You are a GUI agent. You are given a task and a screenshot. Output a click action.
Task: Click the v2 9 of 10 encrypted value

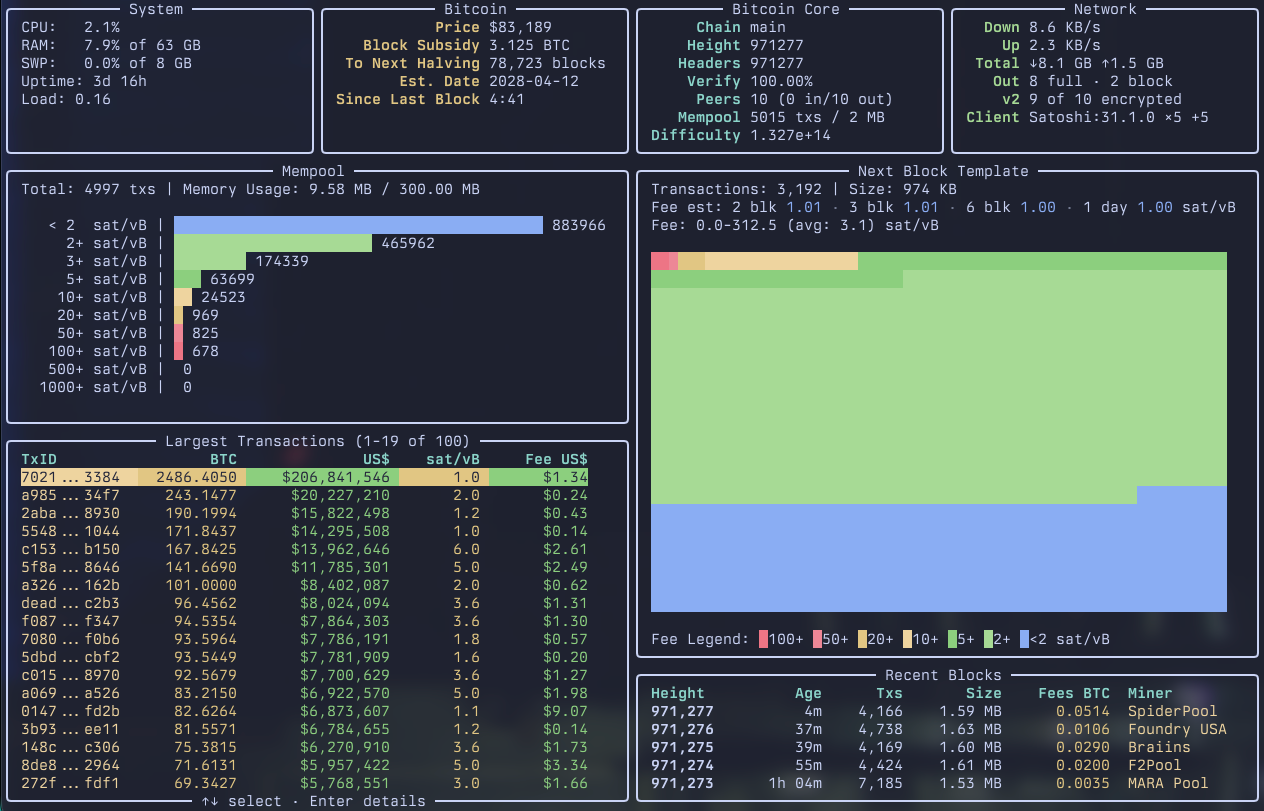click(1105, 99)
